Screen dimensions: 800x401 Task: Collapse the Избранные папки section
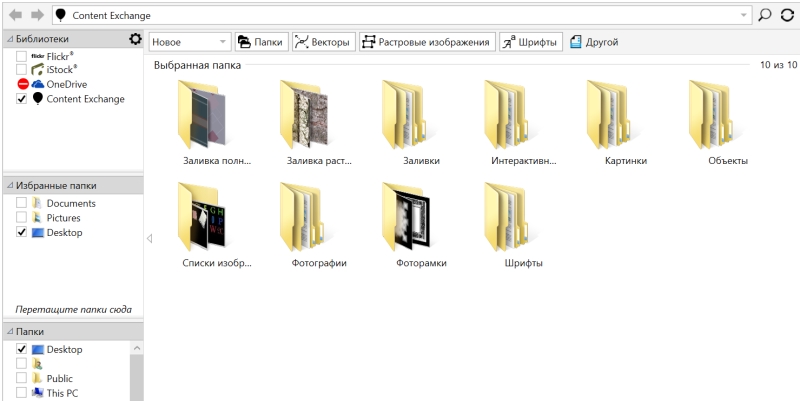click(x=10, y=186)
